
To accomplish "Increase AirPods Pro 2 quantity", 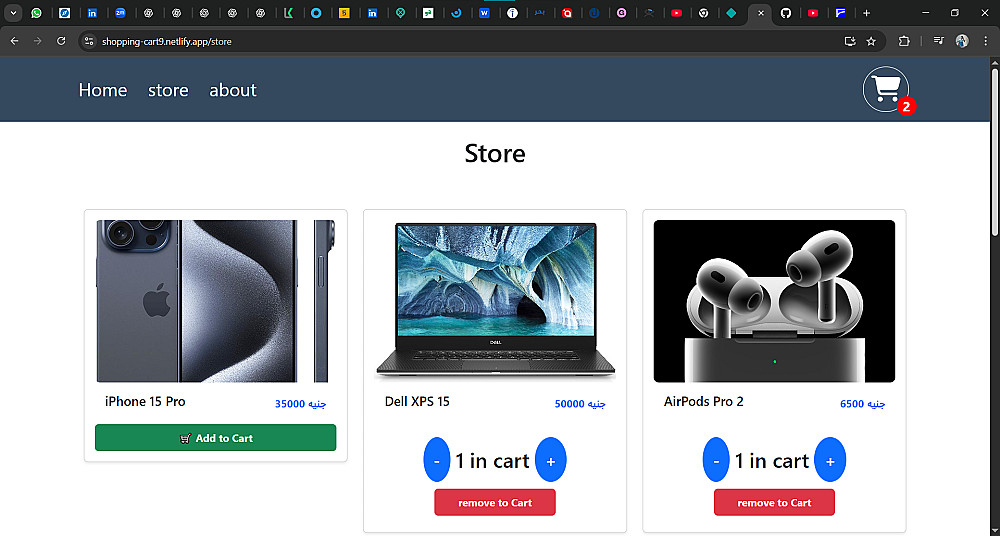I will coord(830,459).
